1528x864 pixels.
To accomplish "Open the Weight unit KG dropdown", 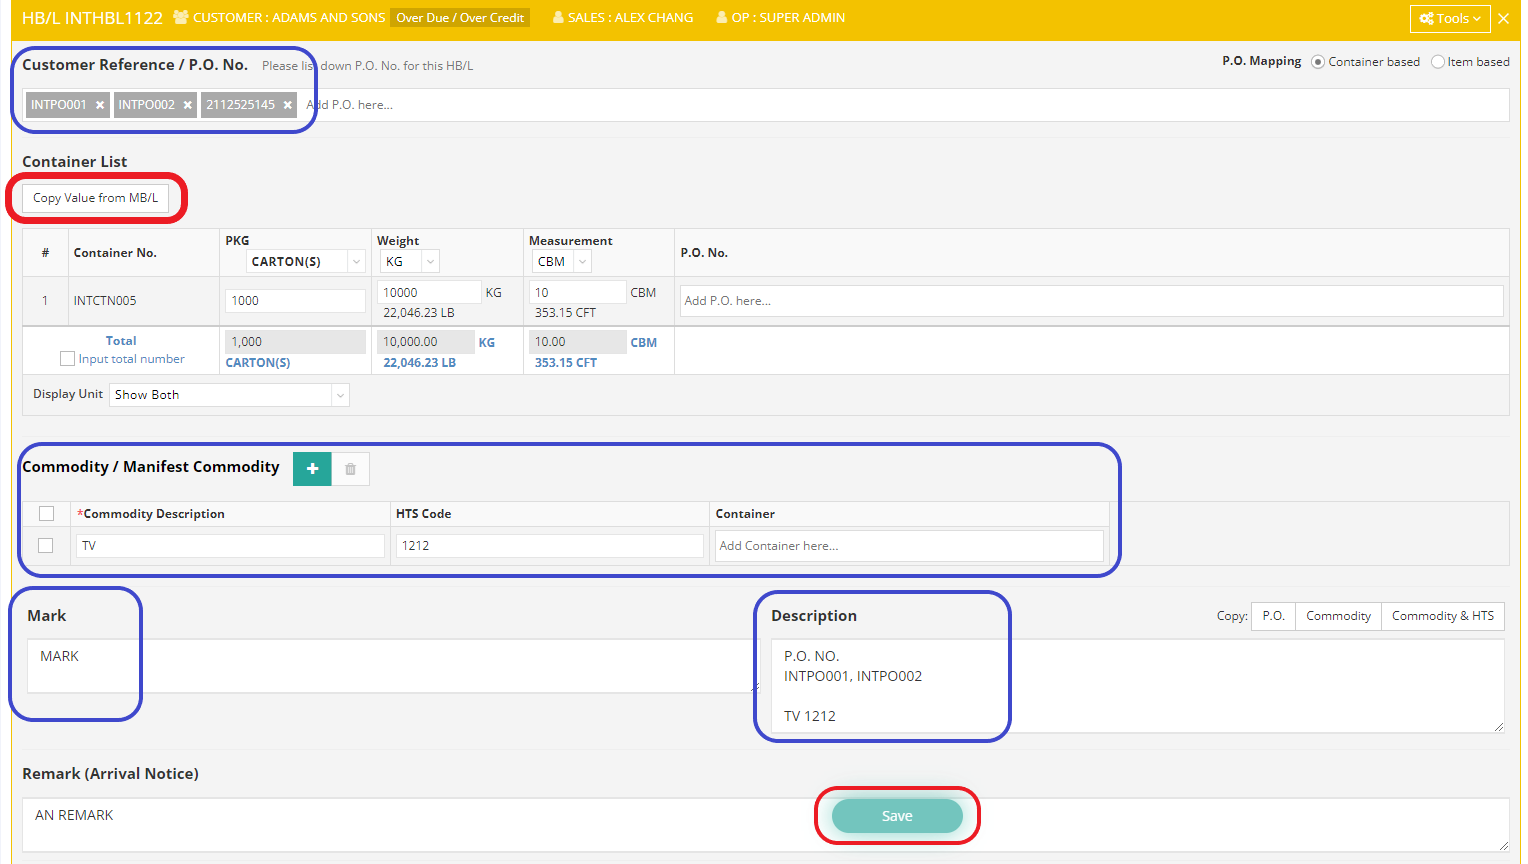I will (x=410, y=262).
